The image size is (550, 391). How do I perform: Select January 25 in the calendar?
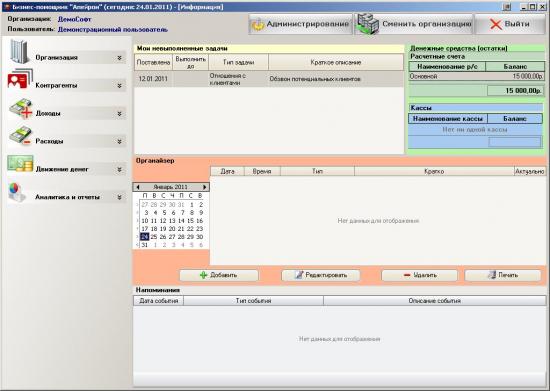point(154,237)
